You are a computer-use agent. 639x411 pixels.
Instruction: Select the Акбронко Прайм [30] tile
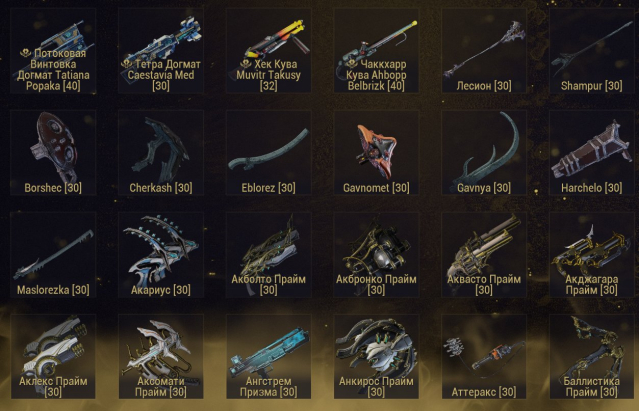[x=376, y=255]
